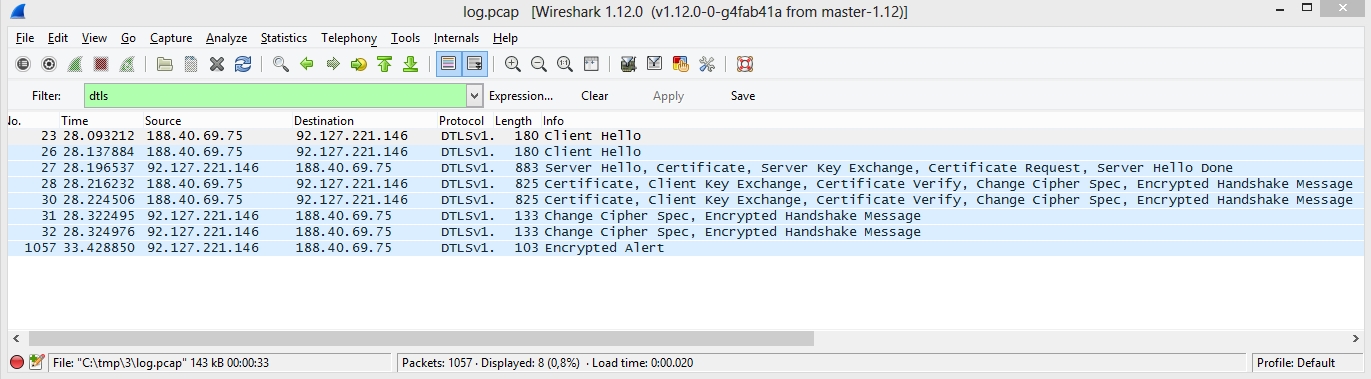The width and height of the screenshot is (1371, 379).
Task: Click the capture options gear icon
Action: click(x=48, y=64)
